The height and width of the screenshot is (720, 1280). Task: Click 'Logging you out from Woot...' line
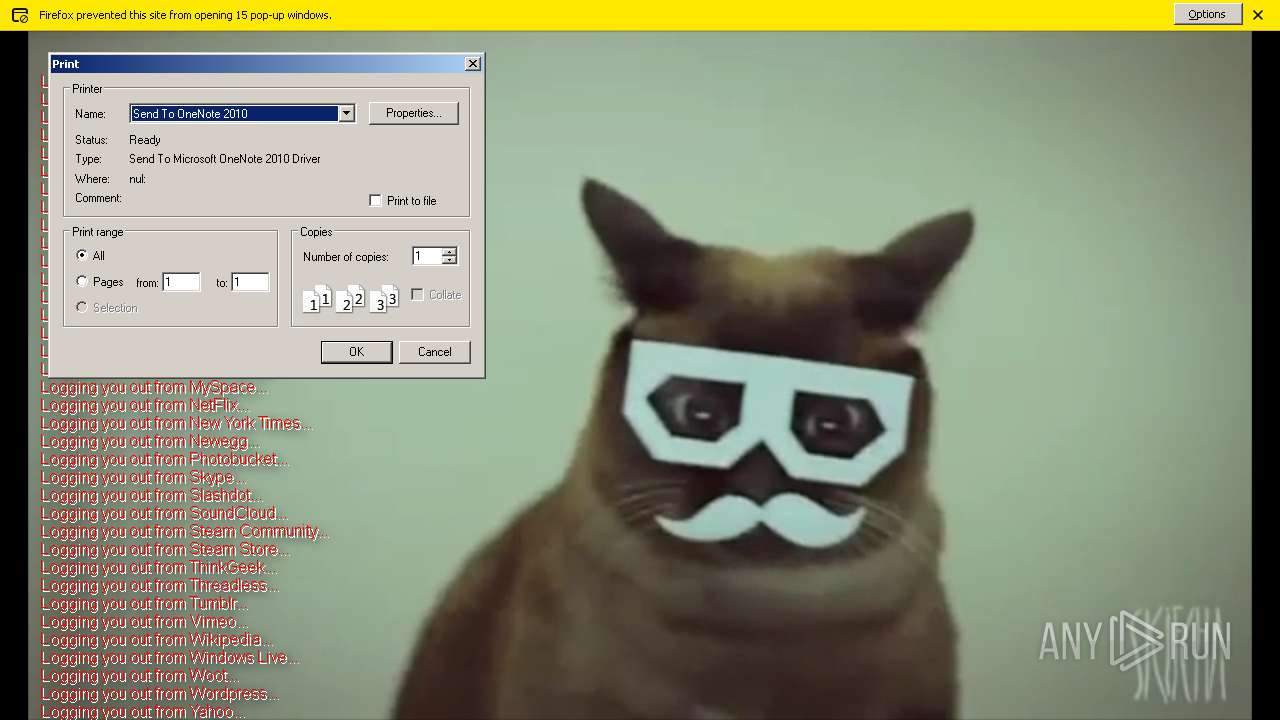(140, 676)
